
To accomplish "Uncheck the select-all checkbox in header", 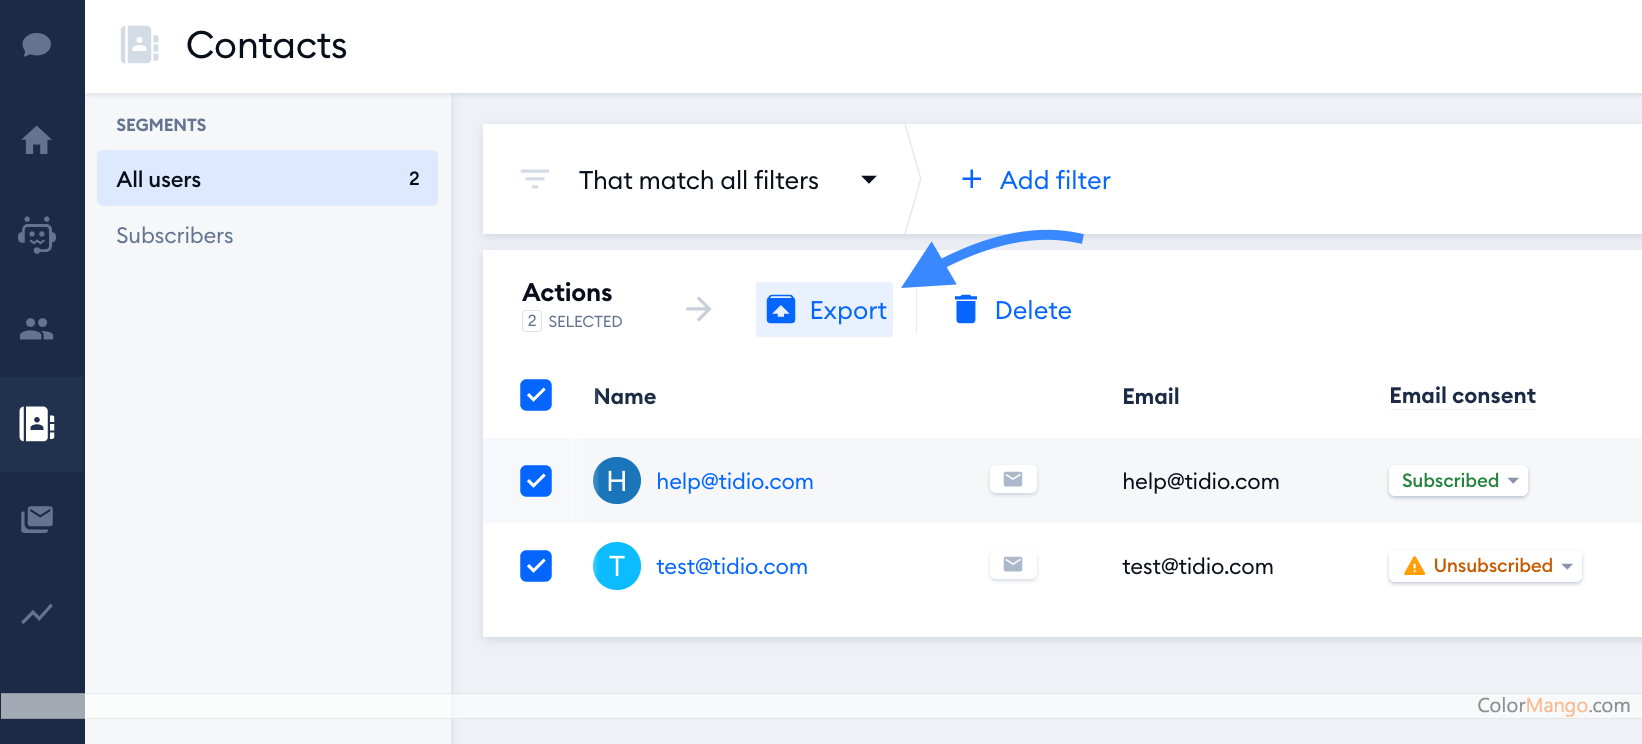I will 536,395.
